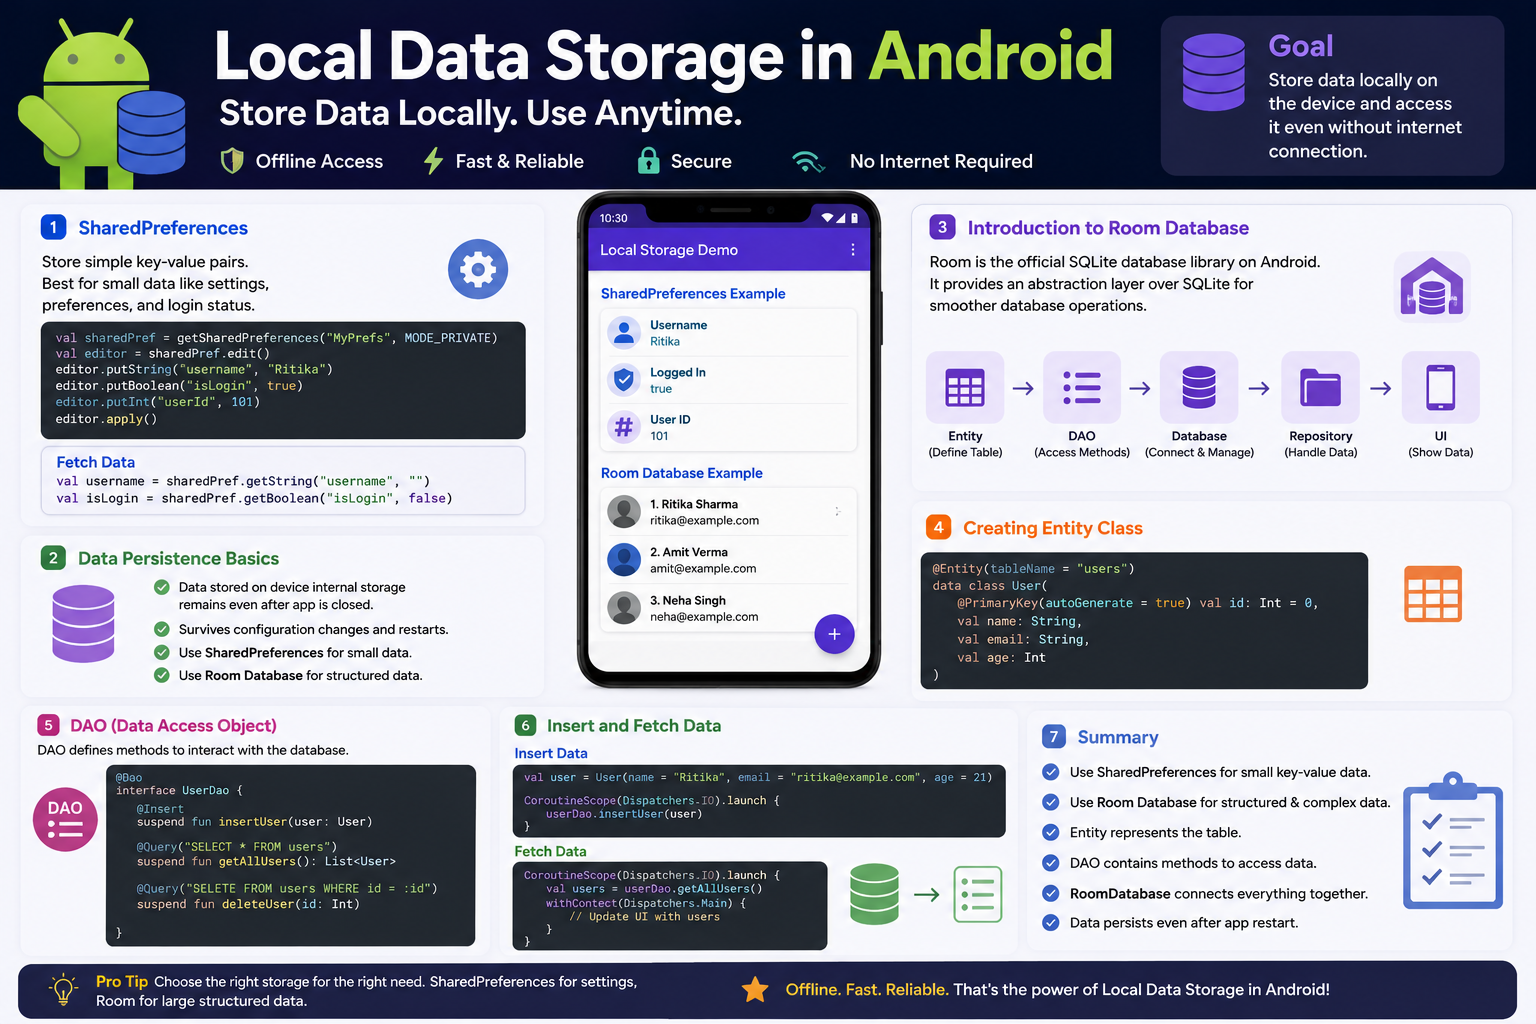Click the pink DAO circle icon
1536x1024 pixels.
click(x=65, y=819)
